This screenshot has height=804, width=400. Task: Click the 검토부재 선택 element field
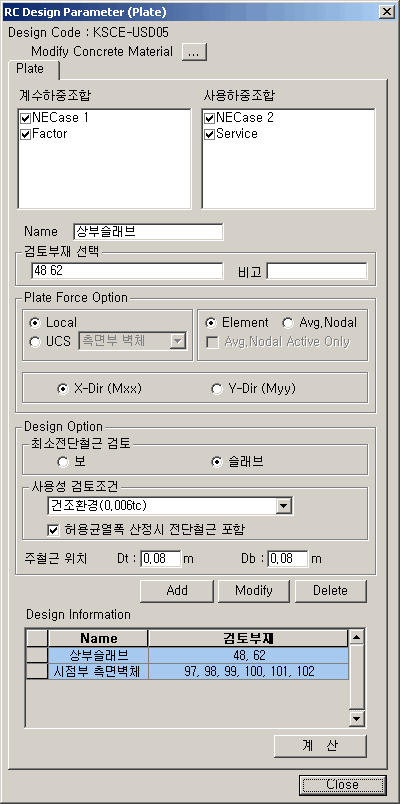[x=127, y=271]
